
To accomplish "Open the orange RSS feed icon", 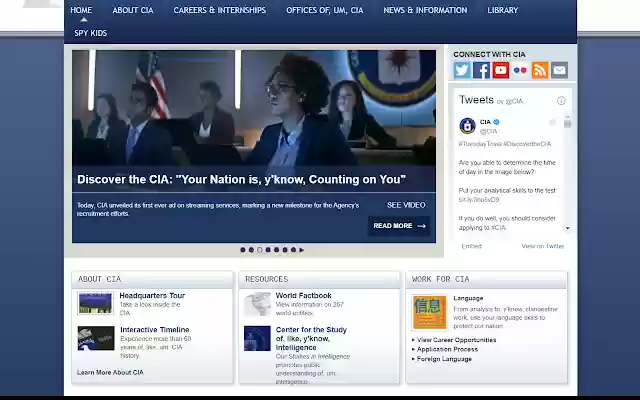I will [540, 70].
